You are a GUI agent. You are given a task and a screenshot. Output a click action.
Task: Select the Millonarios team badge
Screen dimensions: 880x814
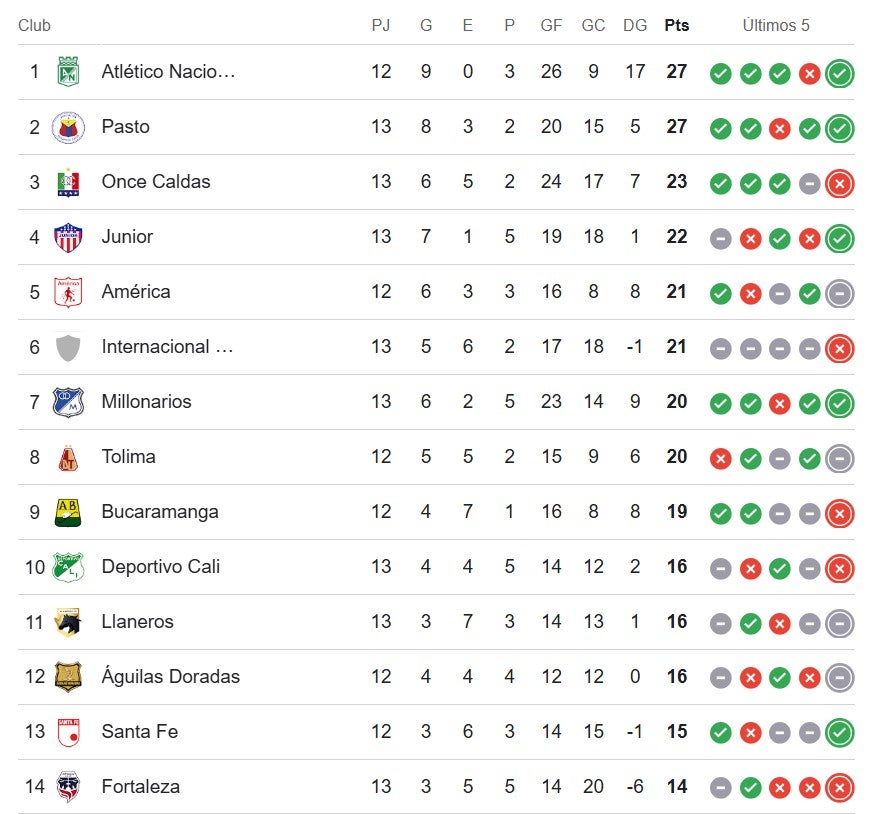(x=68, y=402)
